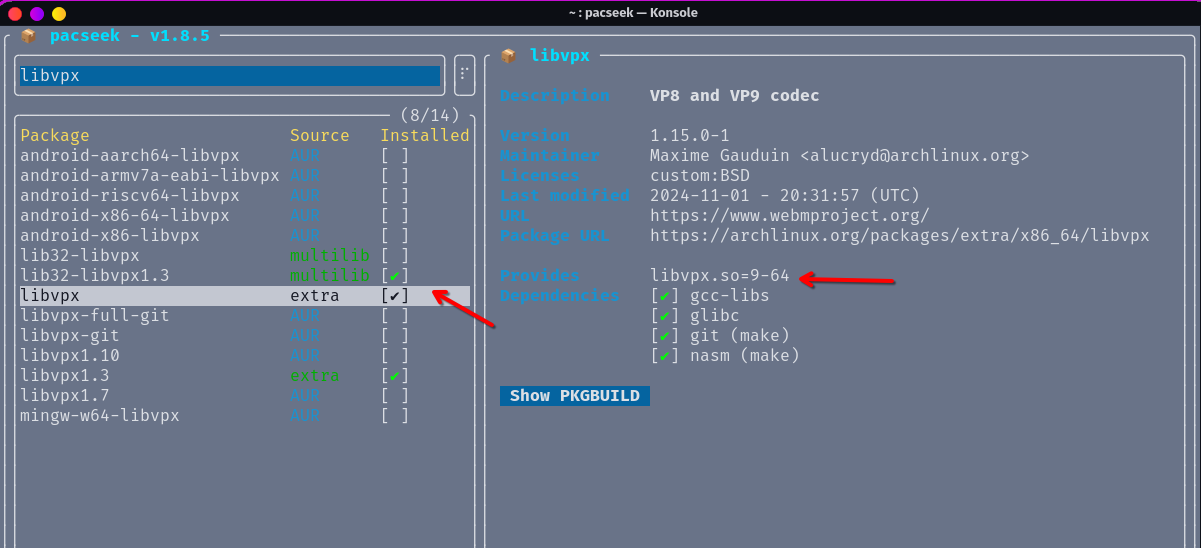Screen dimensions: 1201x548
Task: Toggle installed checkbox for libvpx1.3
Action: pos(395,376)
